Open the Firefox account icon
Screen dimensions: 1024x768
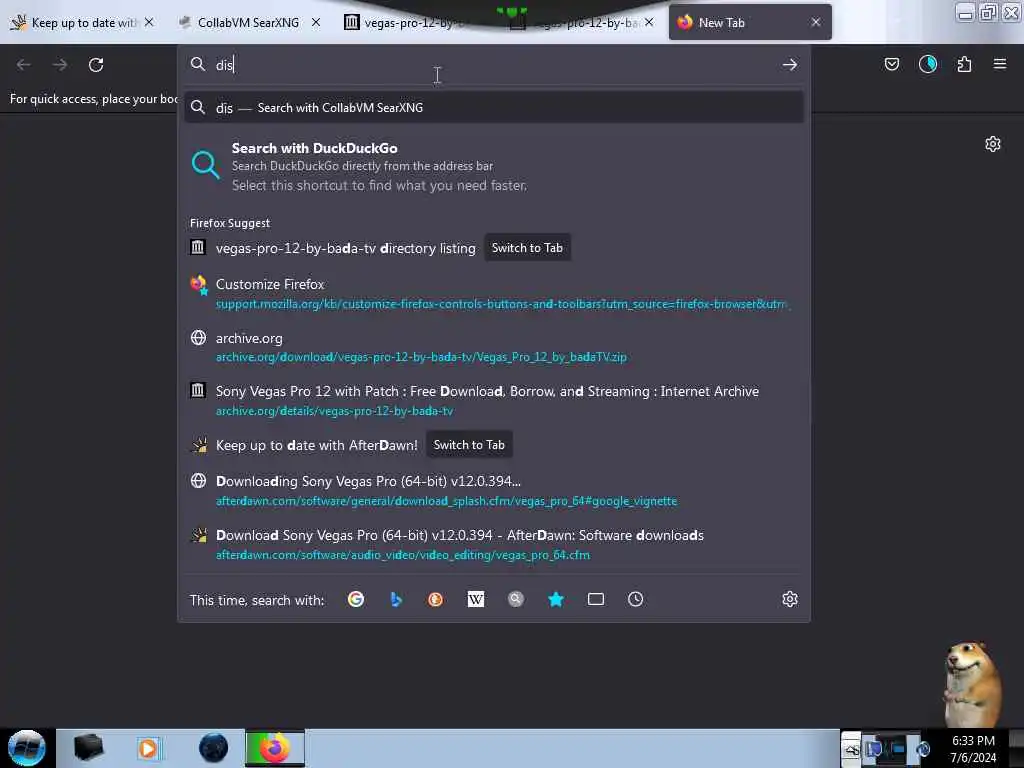pos(927,64)
